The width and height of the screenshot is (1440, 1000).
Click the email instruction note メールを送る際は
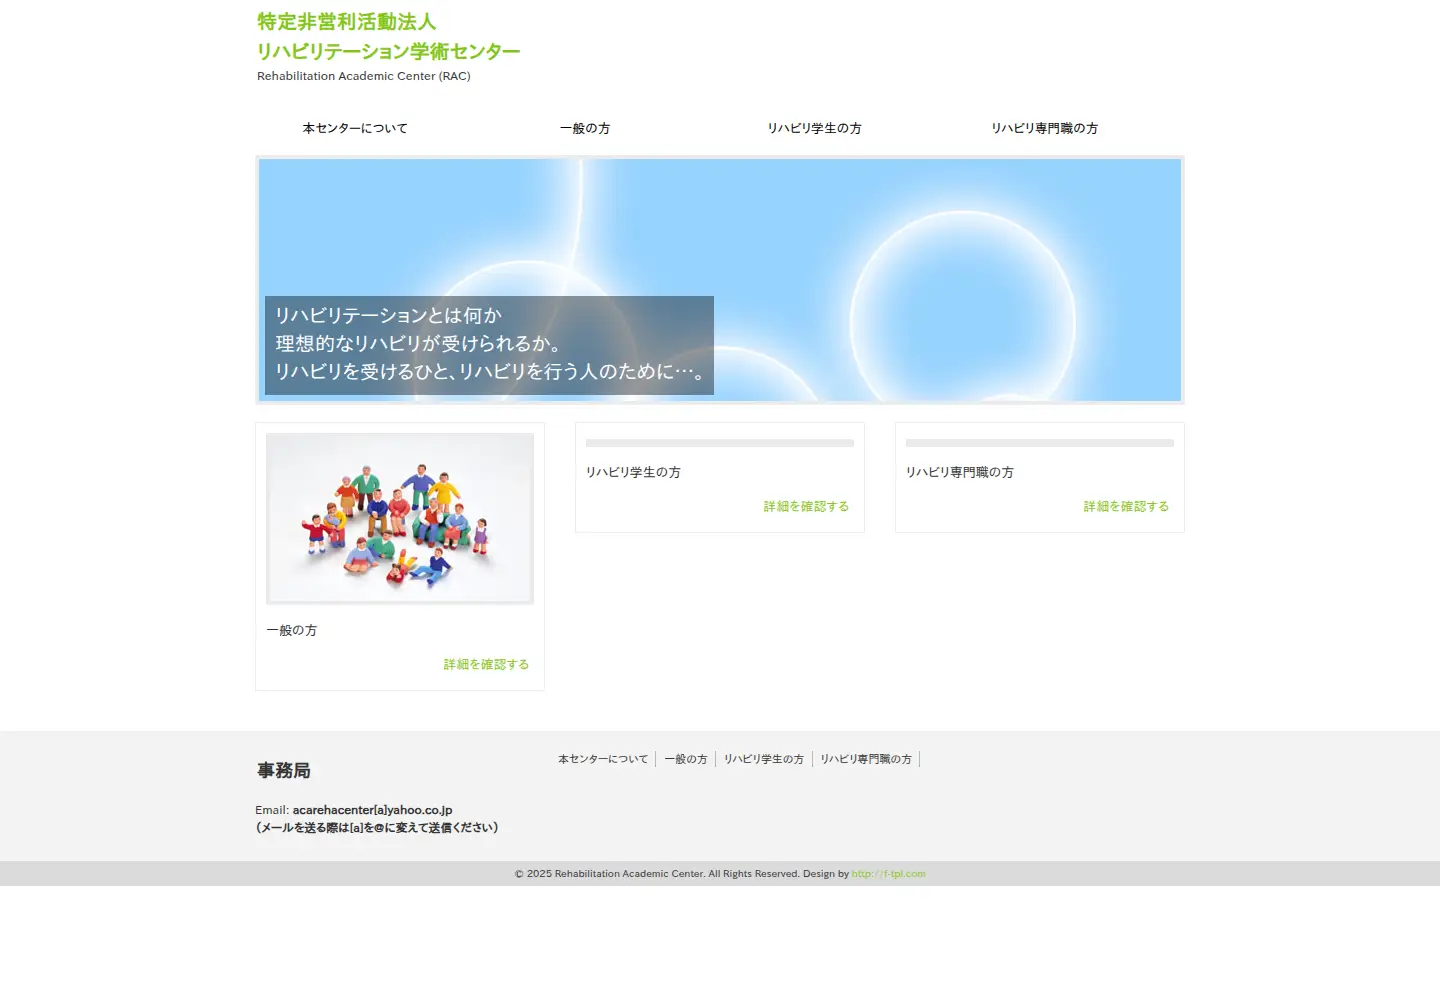(377, 827)
